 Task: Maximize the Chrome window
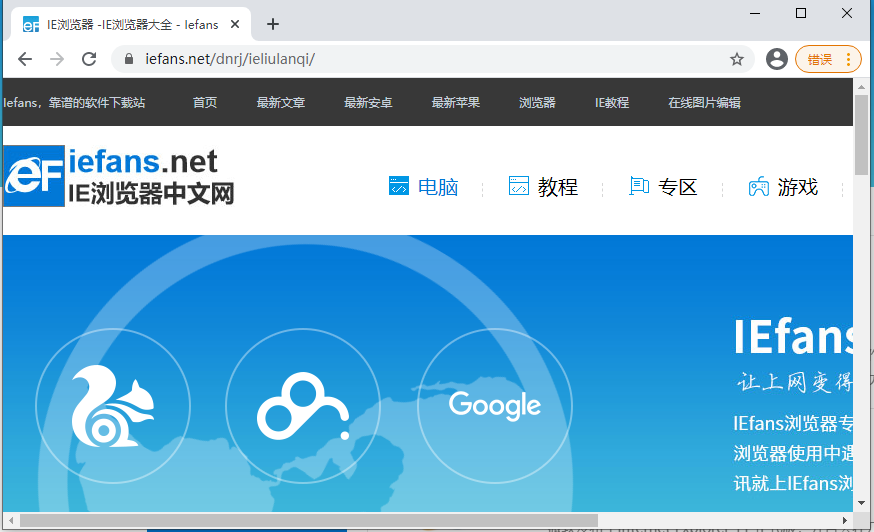tap(801, 13)
